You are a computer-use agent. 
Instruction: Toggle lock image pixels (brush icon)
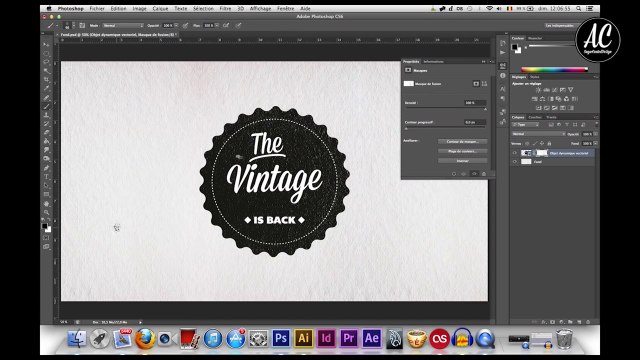pos(534,144)
